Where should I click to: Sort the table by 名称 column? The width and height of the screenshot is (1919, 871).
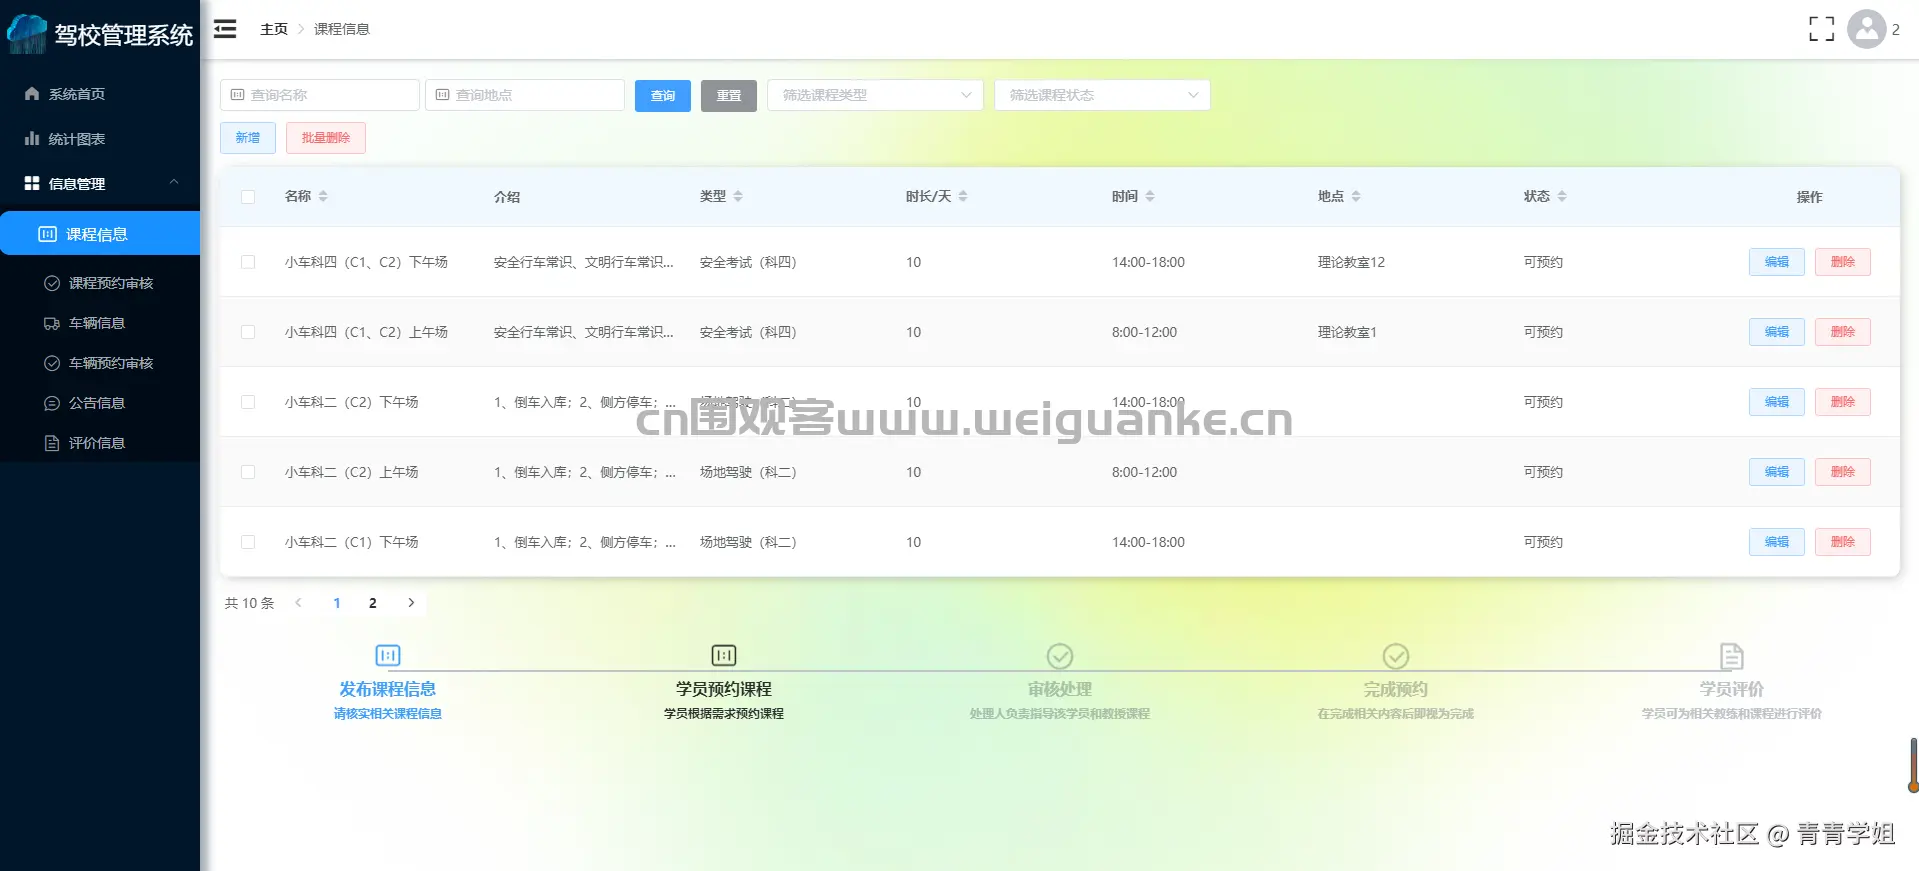point(323,196)
